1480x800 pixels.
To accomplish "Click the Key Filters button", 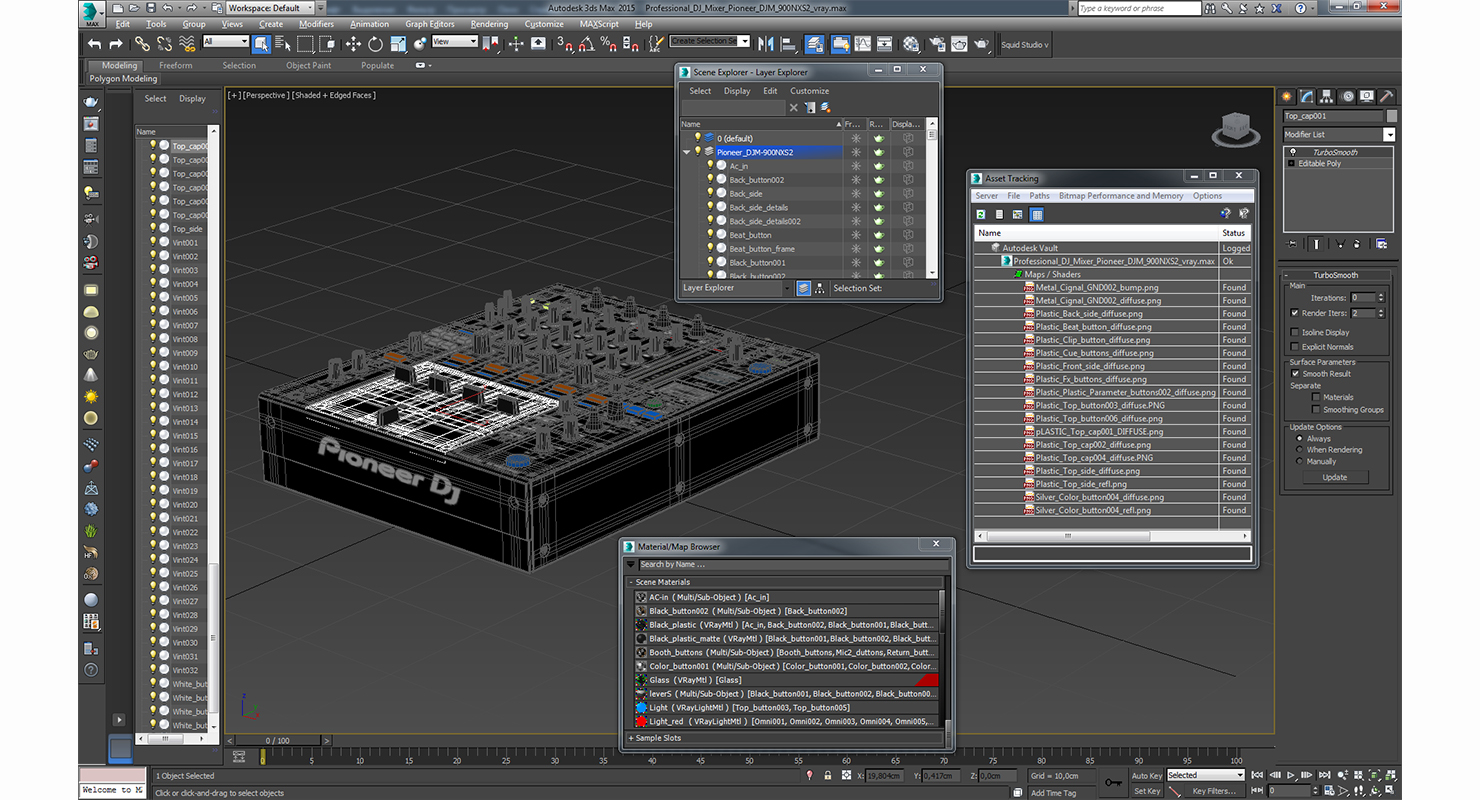I will point(1213,791).
